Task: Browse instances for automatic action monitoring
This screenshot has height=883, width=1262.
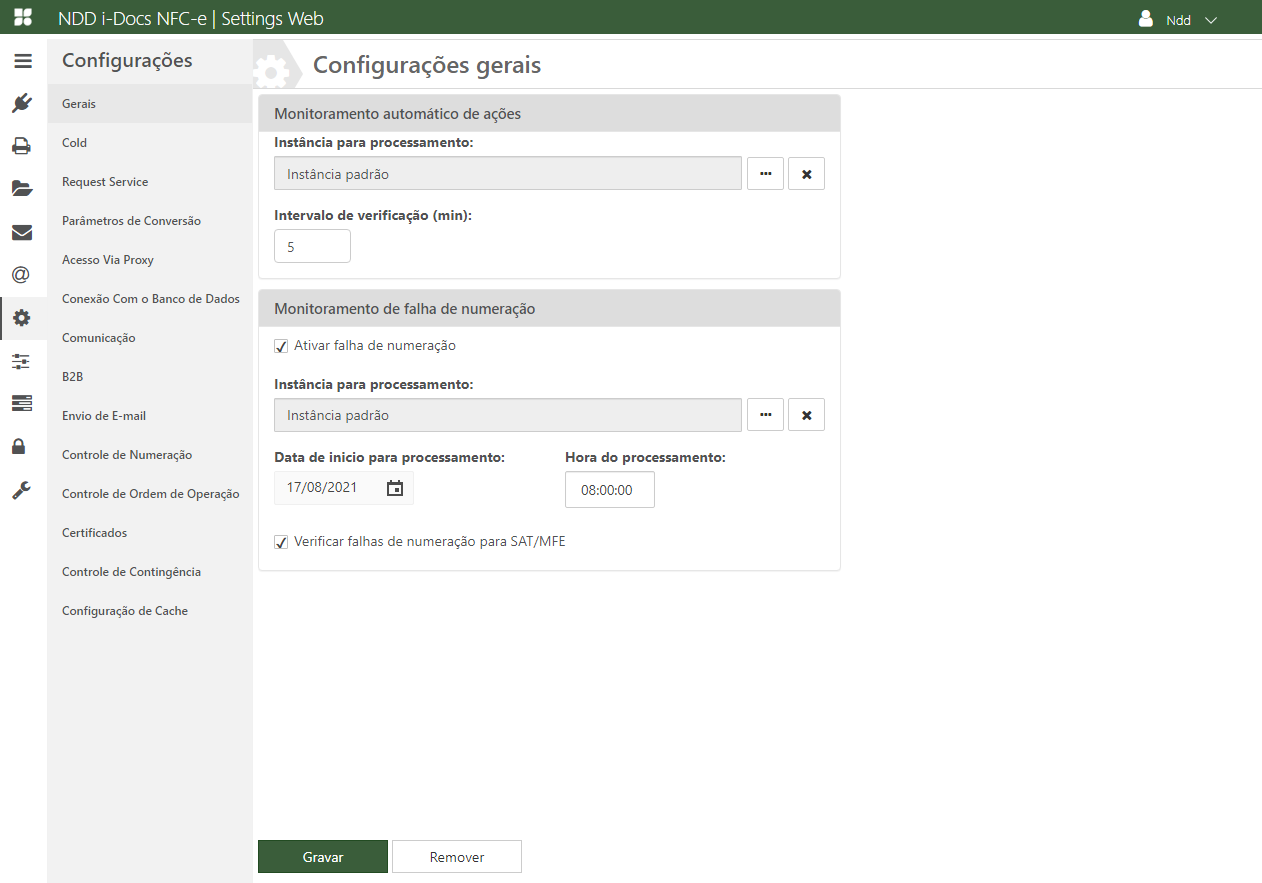Action: click(x=765, y=174)
